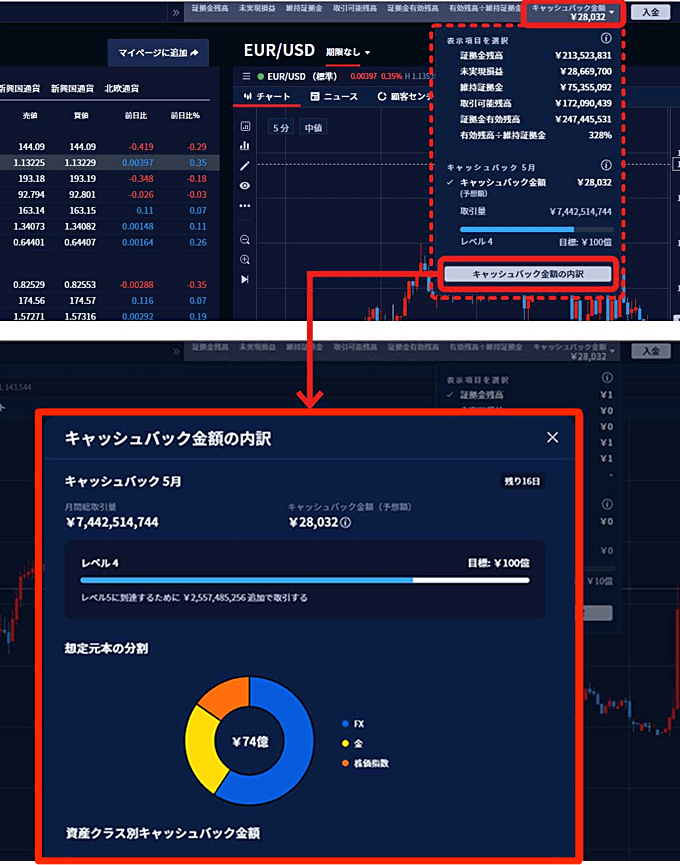Select the row with sell price 144.09
Image resolution: width=680 pixels, height=865 pixels.
(x=110, y=147)
